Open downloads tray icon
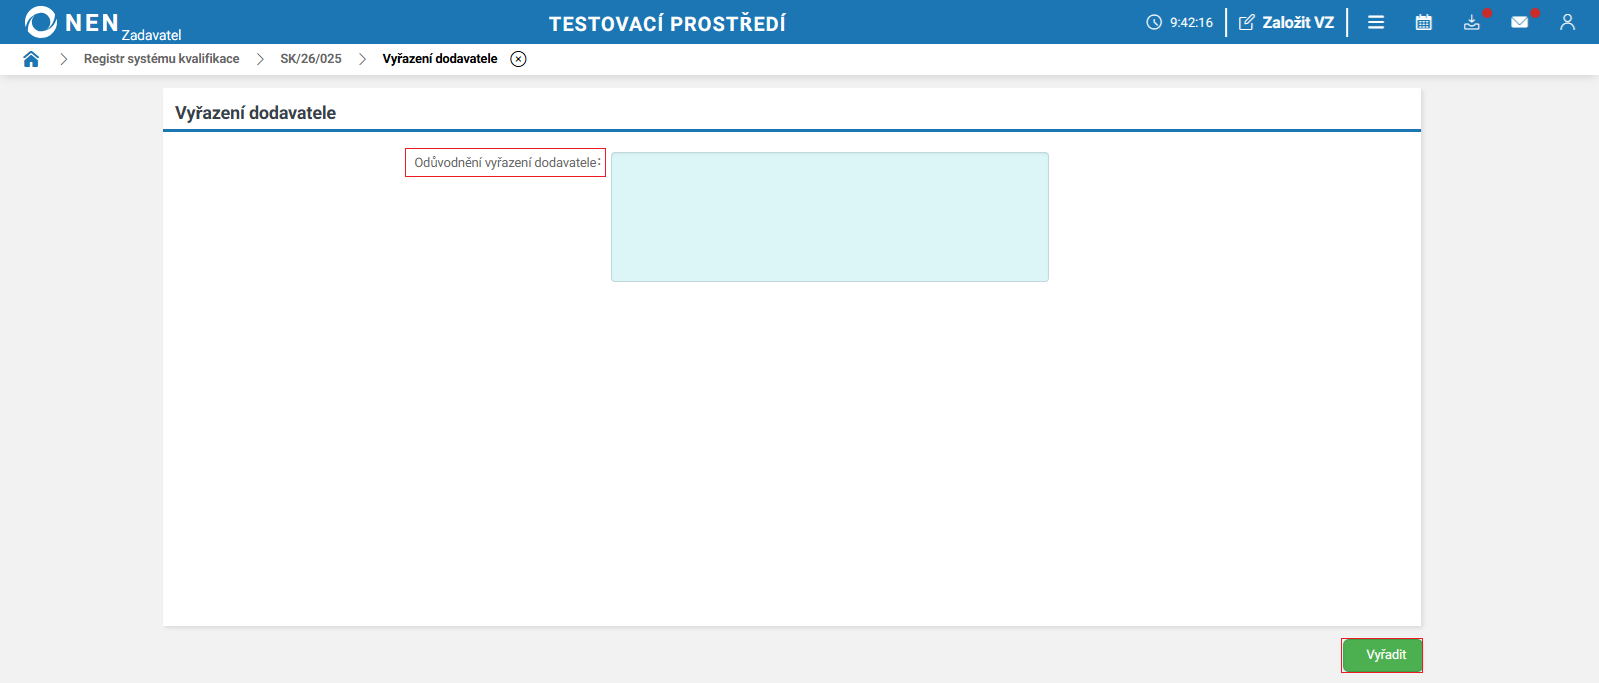The height and width of the screenshot is (683, 1599). click(1472, 22)
